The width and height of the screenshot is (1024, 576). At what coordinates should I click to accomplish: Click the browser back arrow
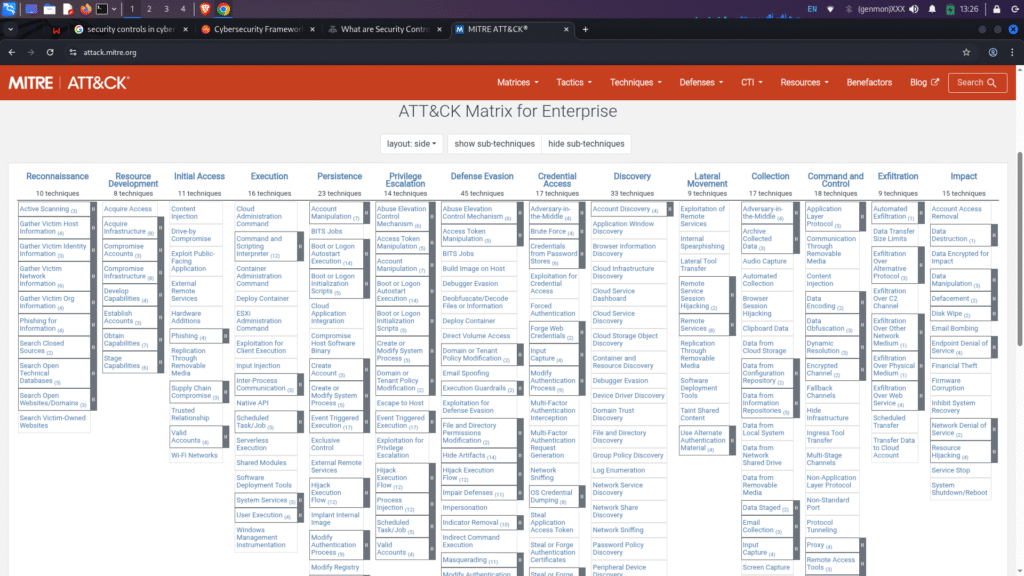12,52
